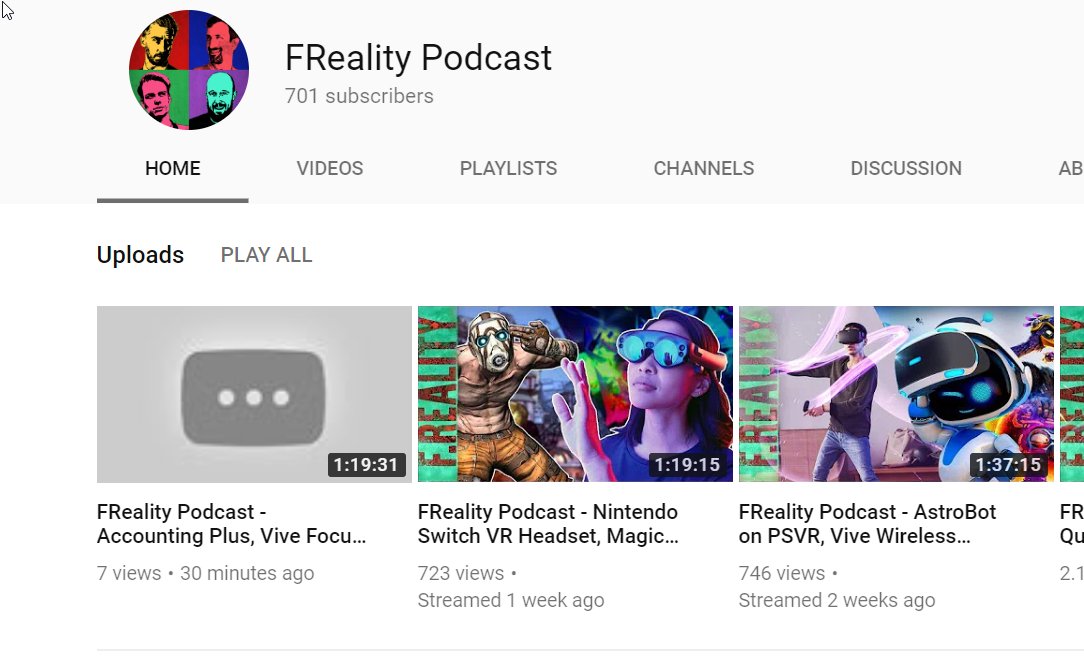Click the 1:19:31 duration badge
This screenshot has height=664, width=1084.
[x=366, y=465]
